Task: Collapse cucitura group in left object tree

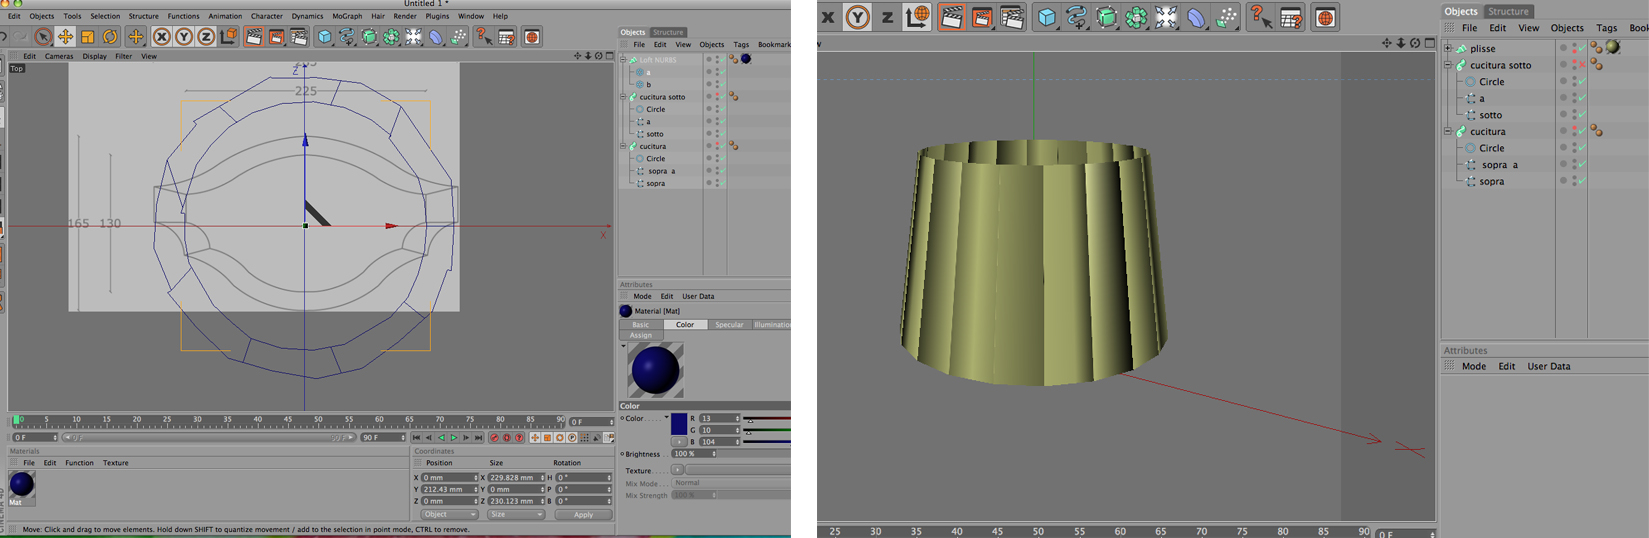Action: (623, 146)
